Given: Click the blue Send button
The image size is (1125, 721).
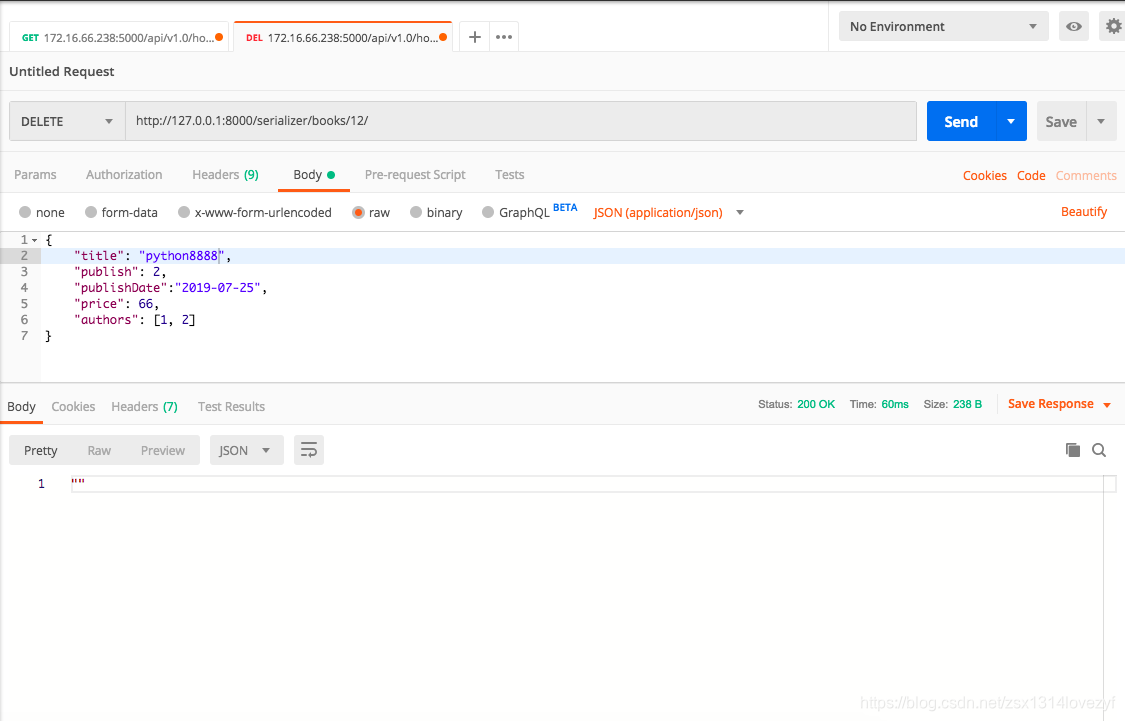Looking at the screenshot, I should coord(961,121).
